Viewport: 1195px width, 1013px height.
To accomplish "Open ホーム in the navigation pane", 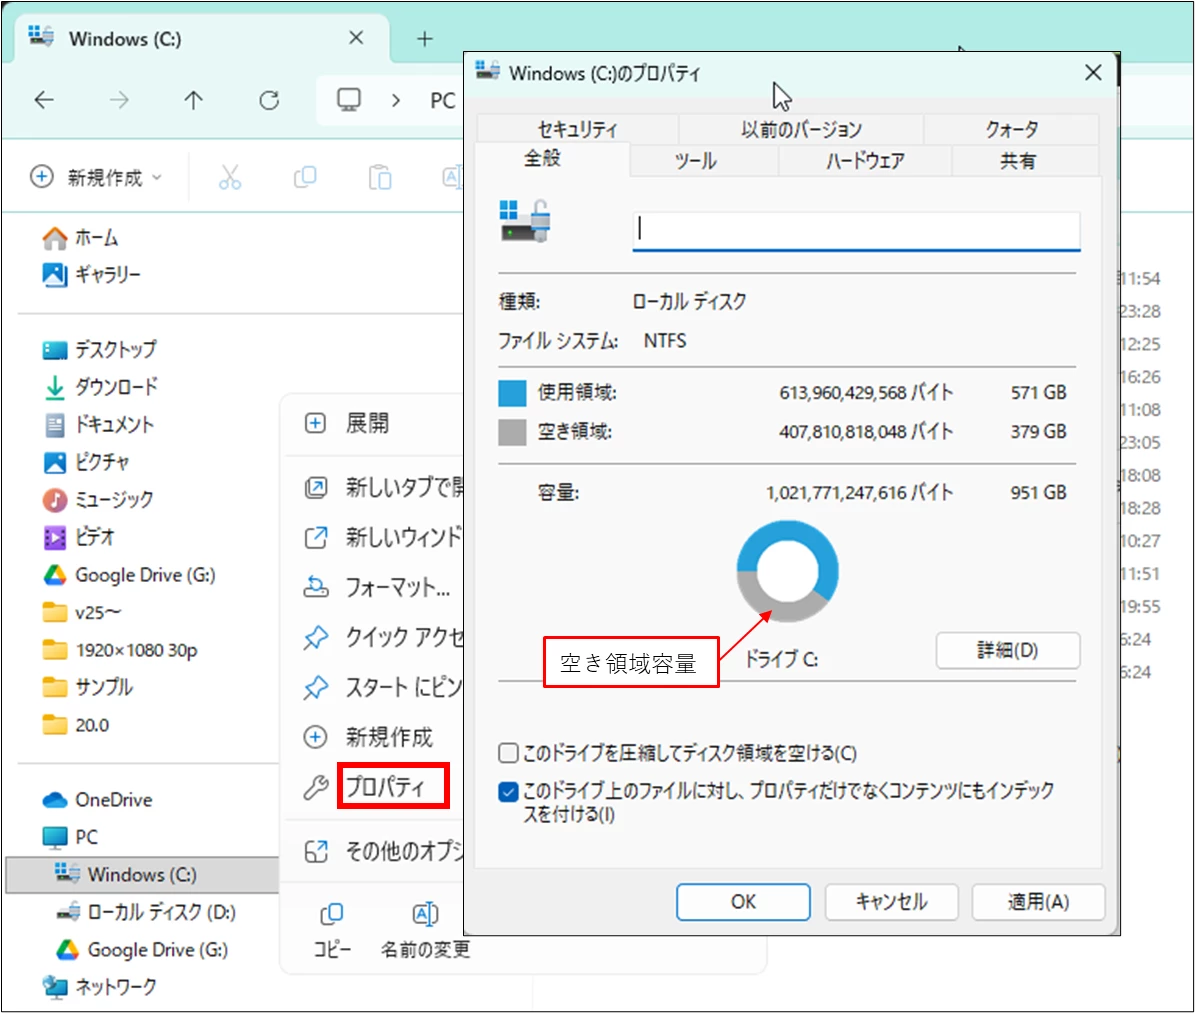I will [80, 238].
